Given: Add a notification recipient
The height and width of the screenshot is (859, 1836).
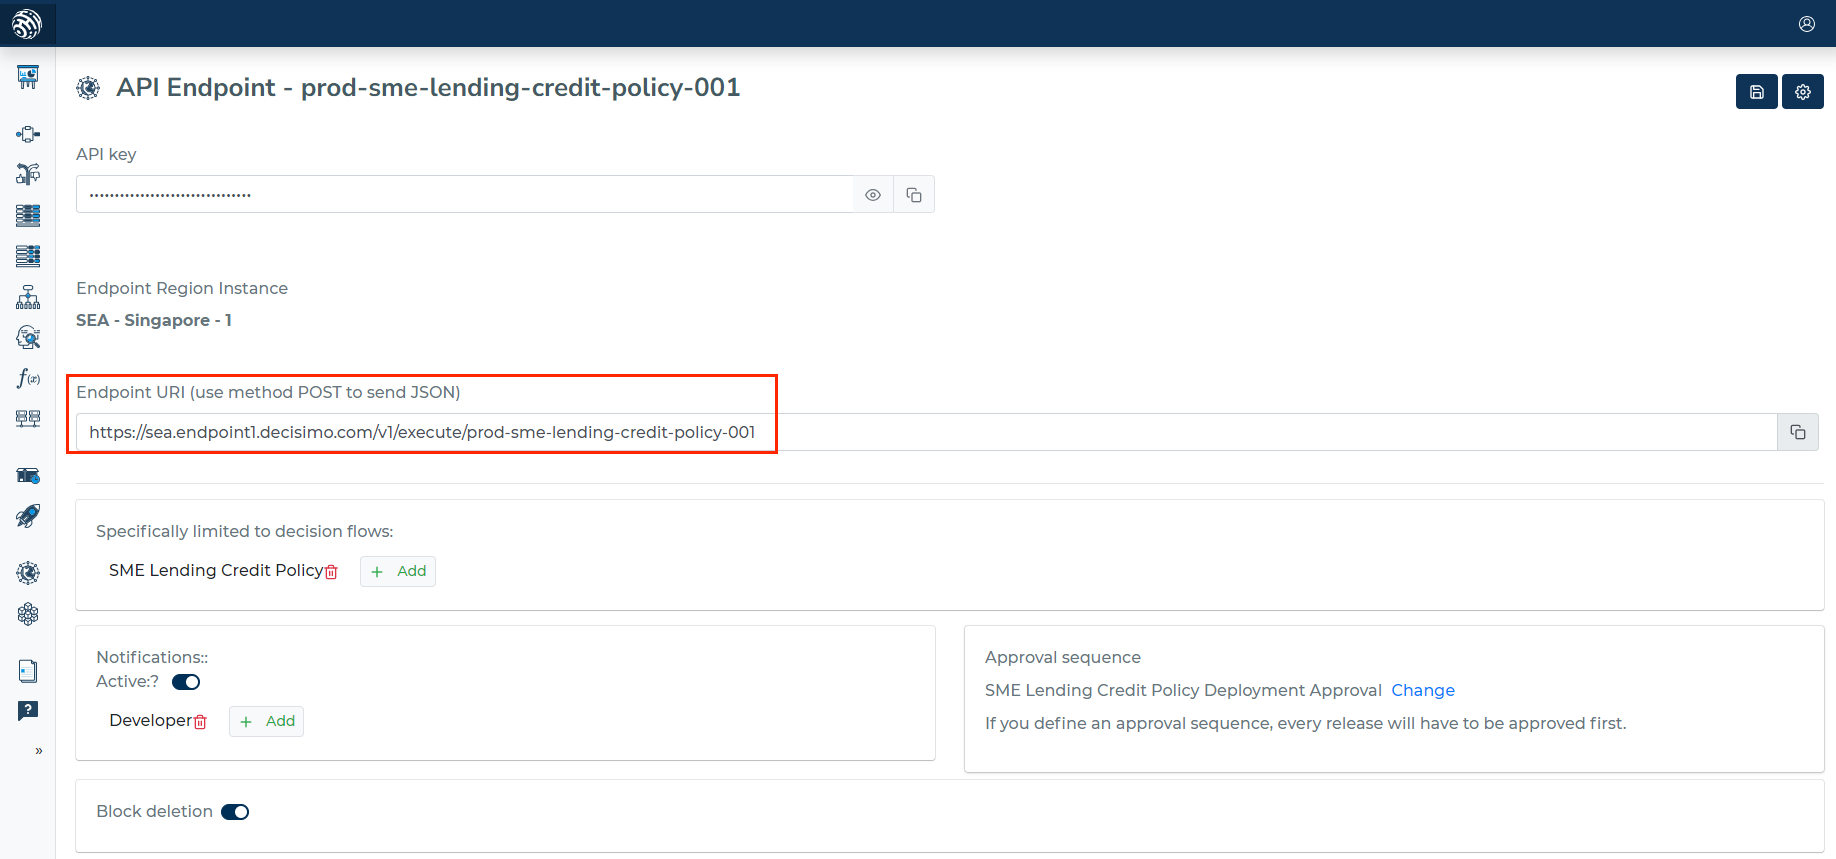Looking at the screenshot, I should point(267,721).
